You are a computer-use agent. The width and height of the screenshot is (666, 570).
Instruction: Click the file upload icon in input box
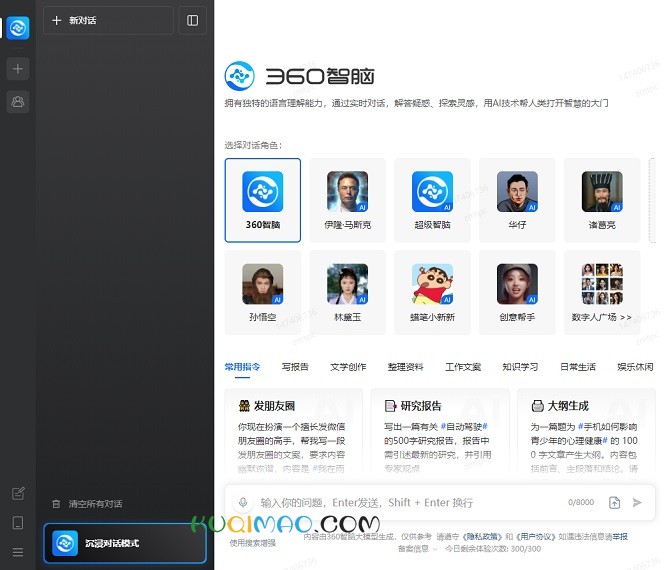[615, 502]
